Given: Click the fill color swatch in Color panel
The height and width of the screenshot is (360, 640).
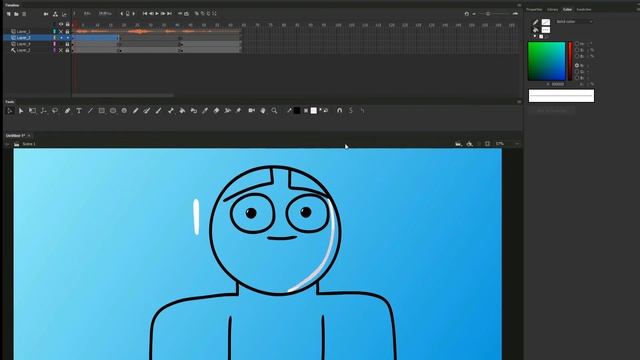Looking at the screenshot, I should 546,30.
